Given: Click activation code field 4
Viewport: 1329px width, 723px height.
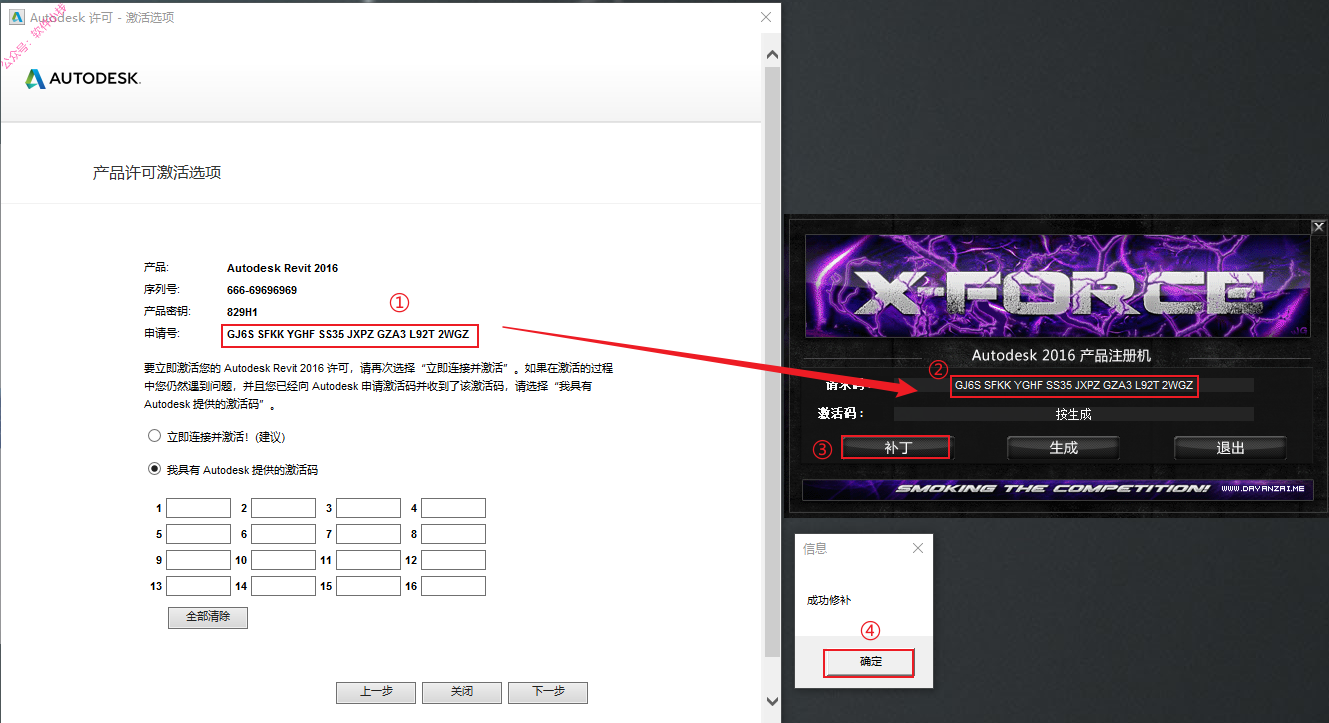Looking at the screenshot, I should tap(453, 508).
